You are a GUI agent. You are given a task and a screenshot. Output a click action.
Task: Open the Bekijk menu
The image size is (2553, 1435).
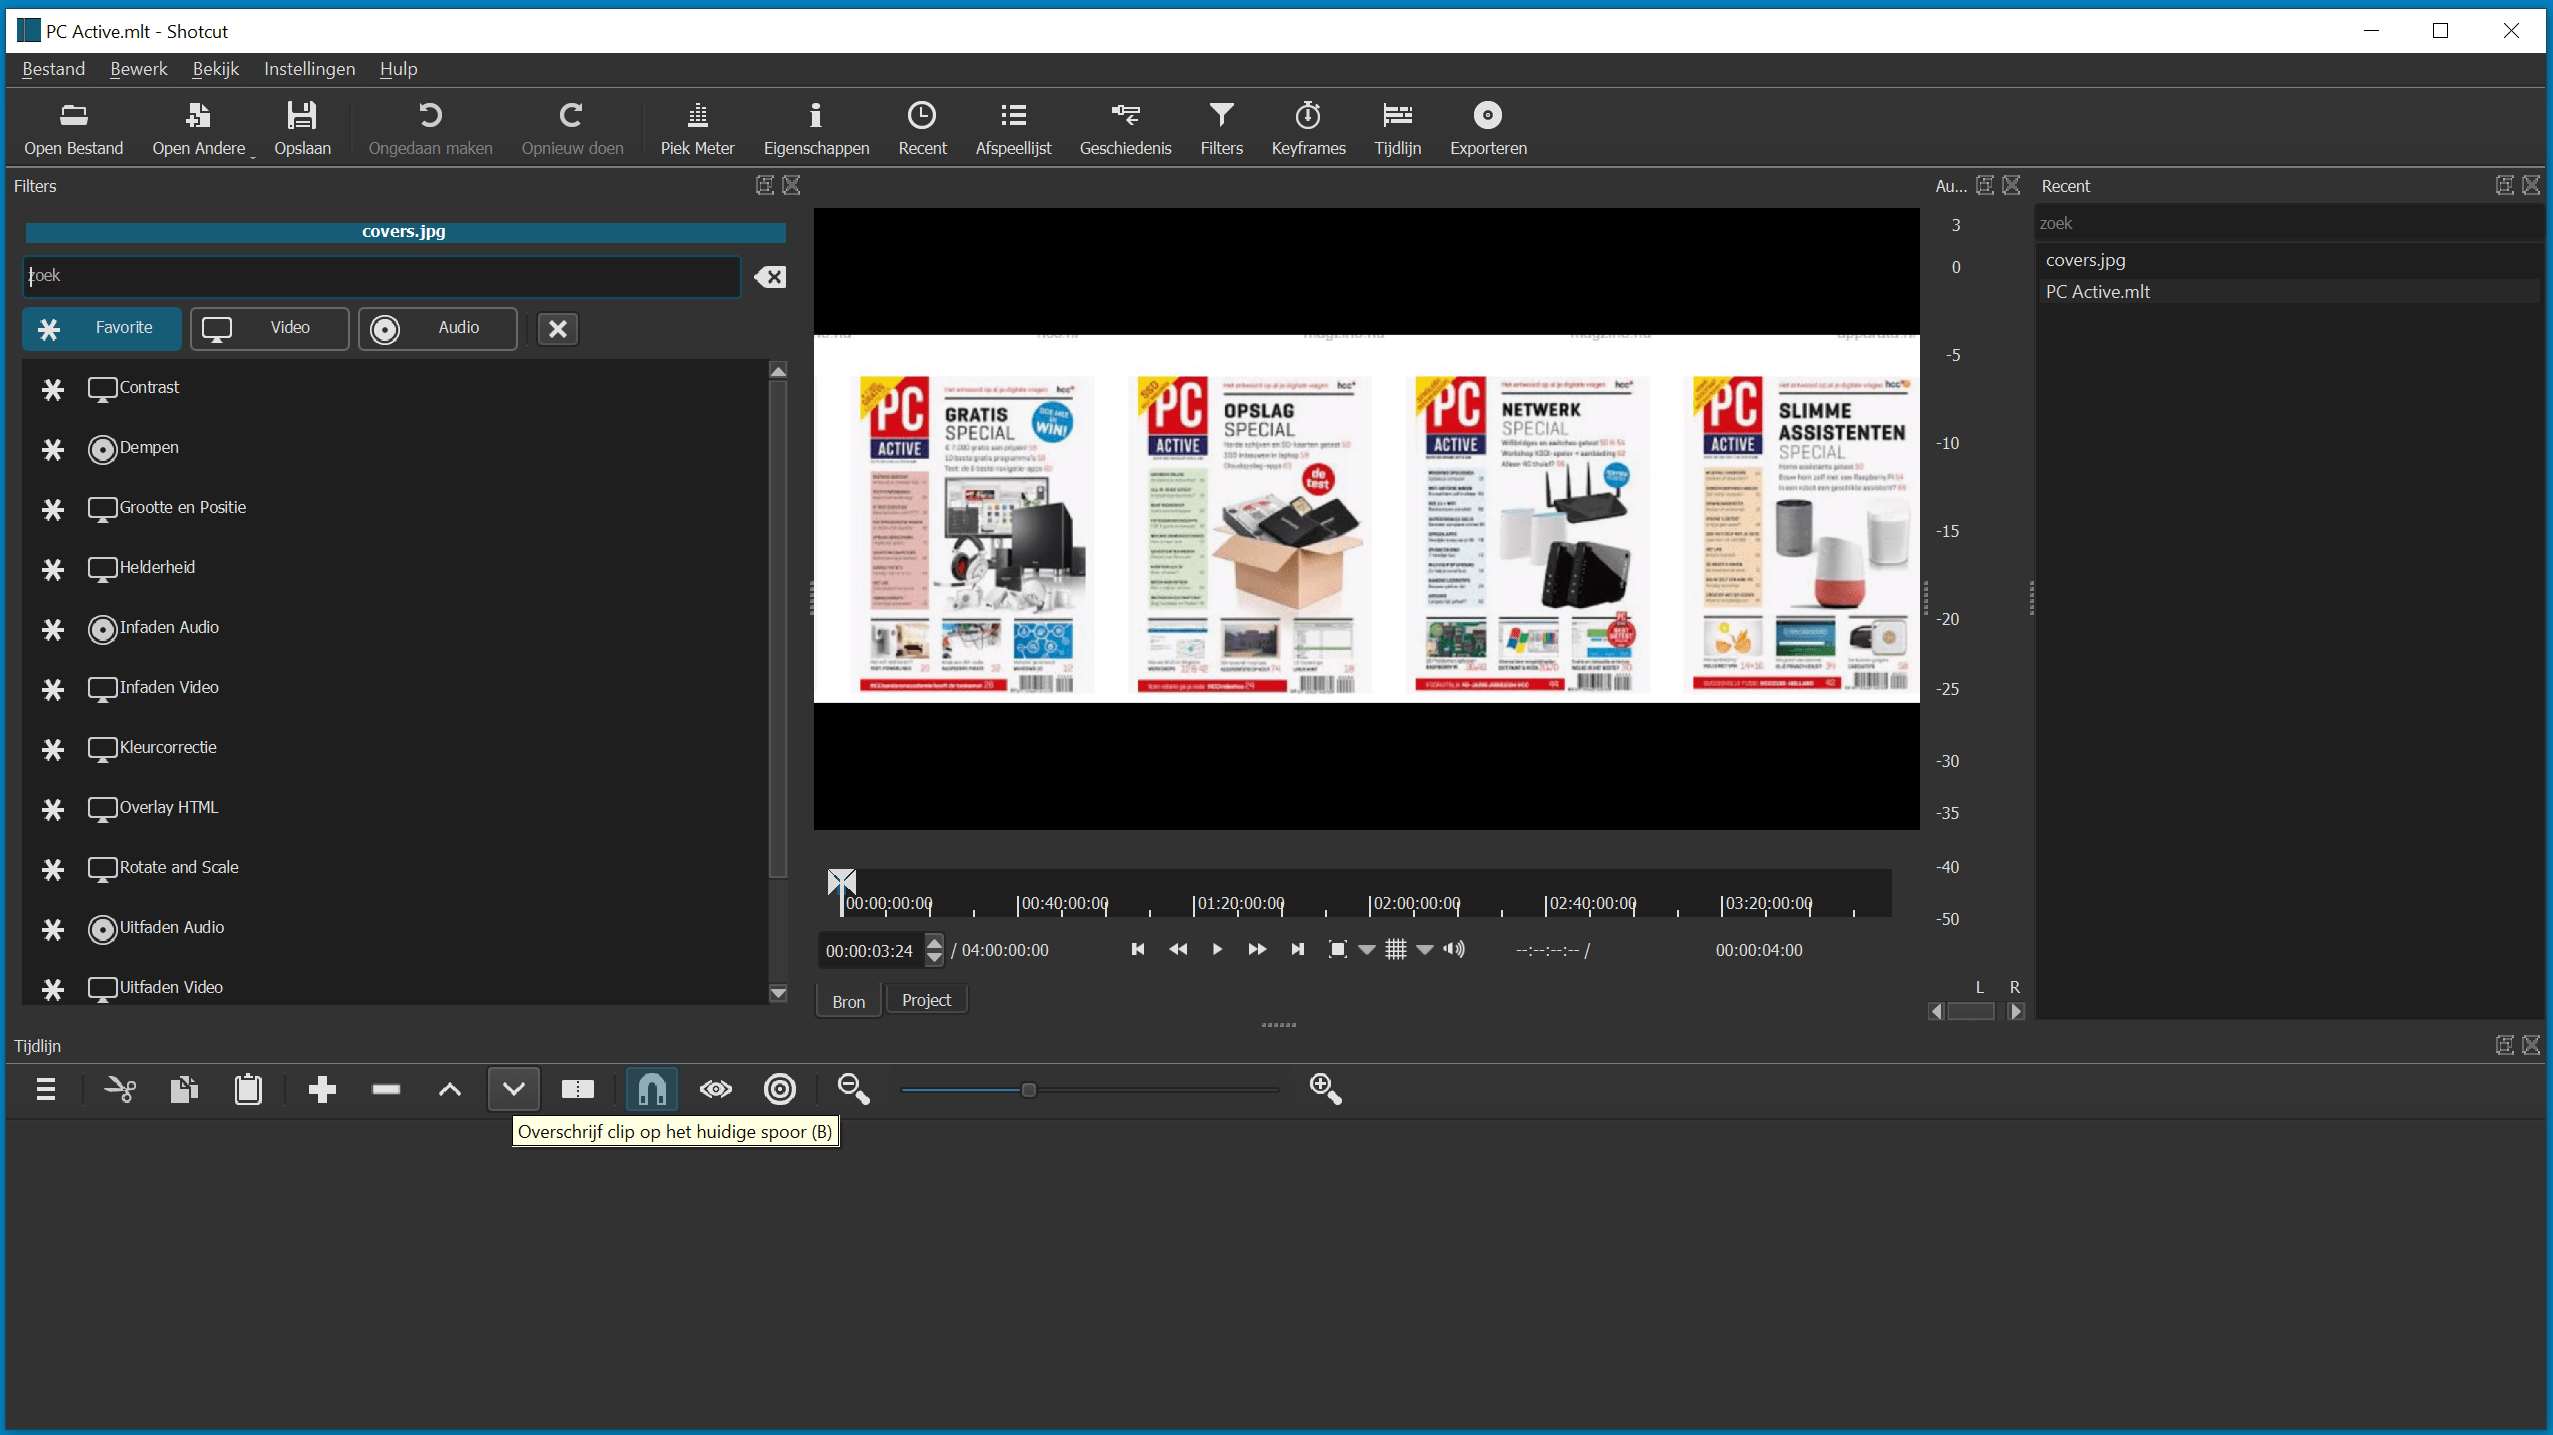click(215, 69)
